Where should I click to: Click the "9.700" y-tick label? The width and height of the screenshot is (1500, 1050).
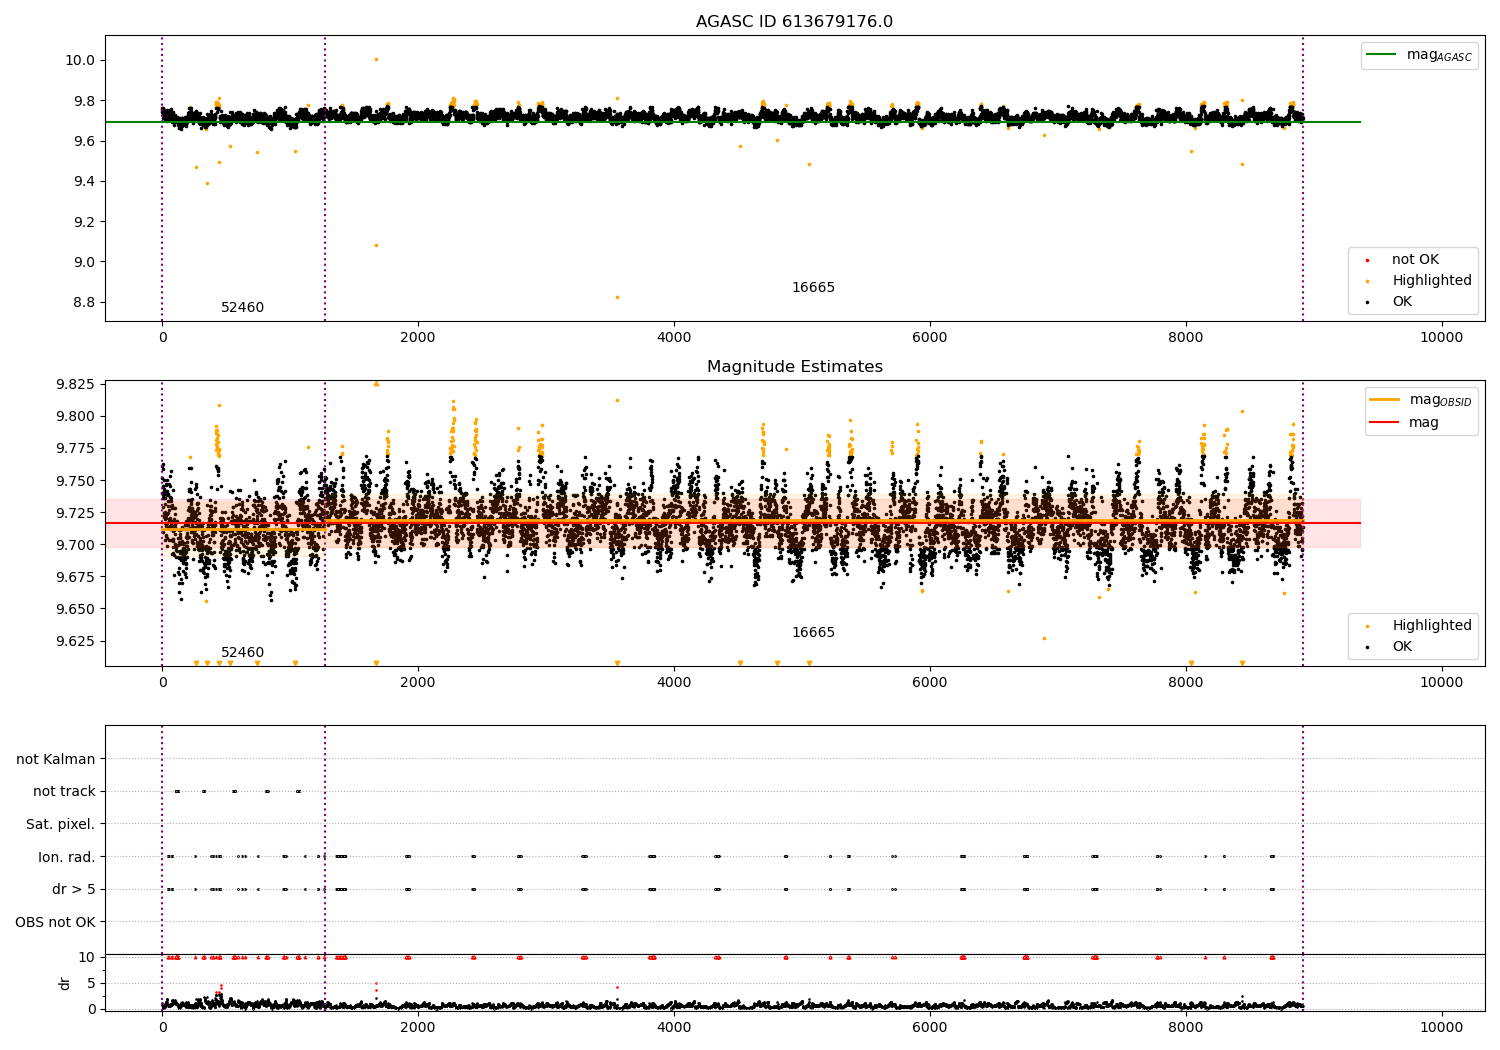[76, 545]
